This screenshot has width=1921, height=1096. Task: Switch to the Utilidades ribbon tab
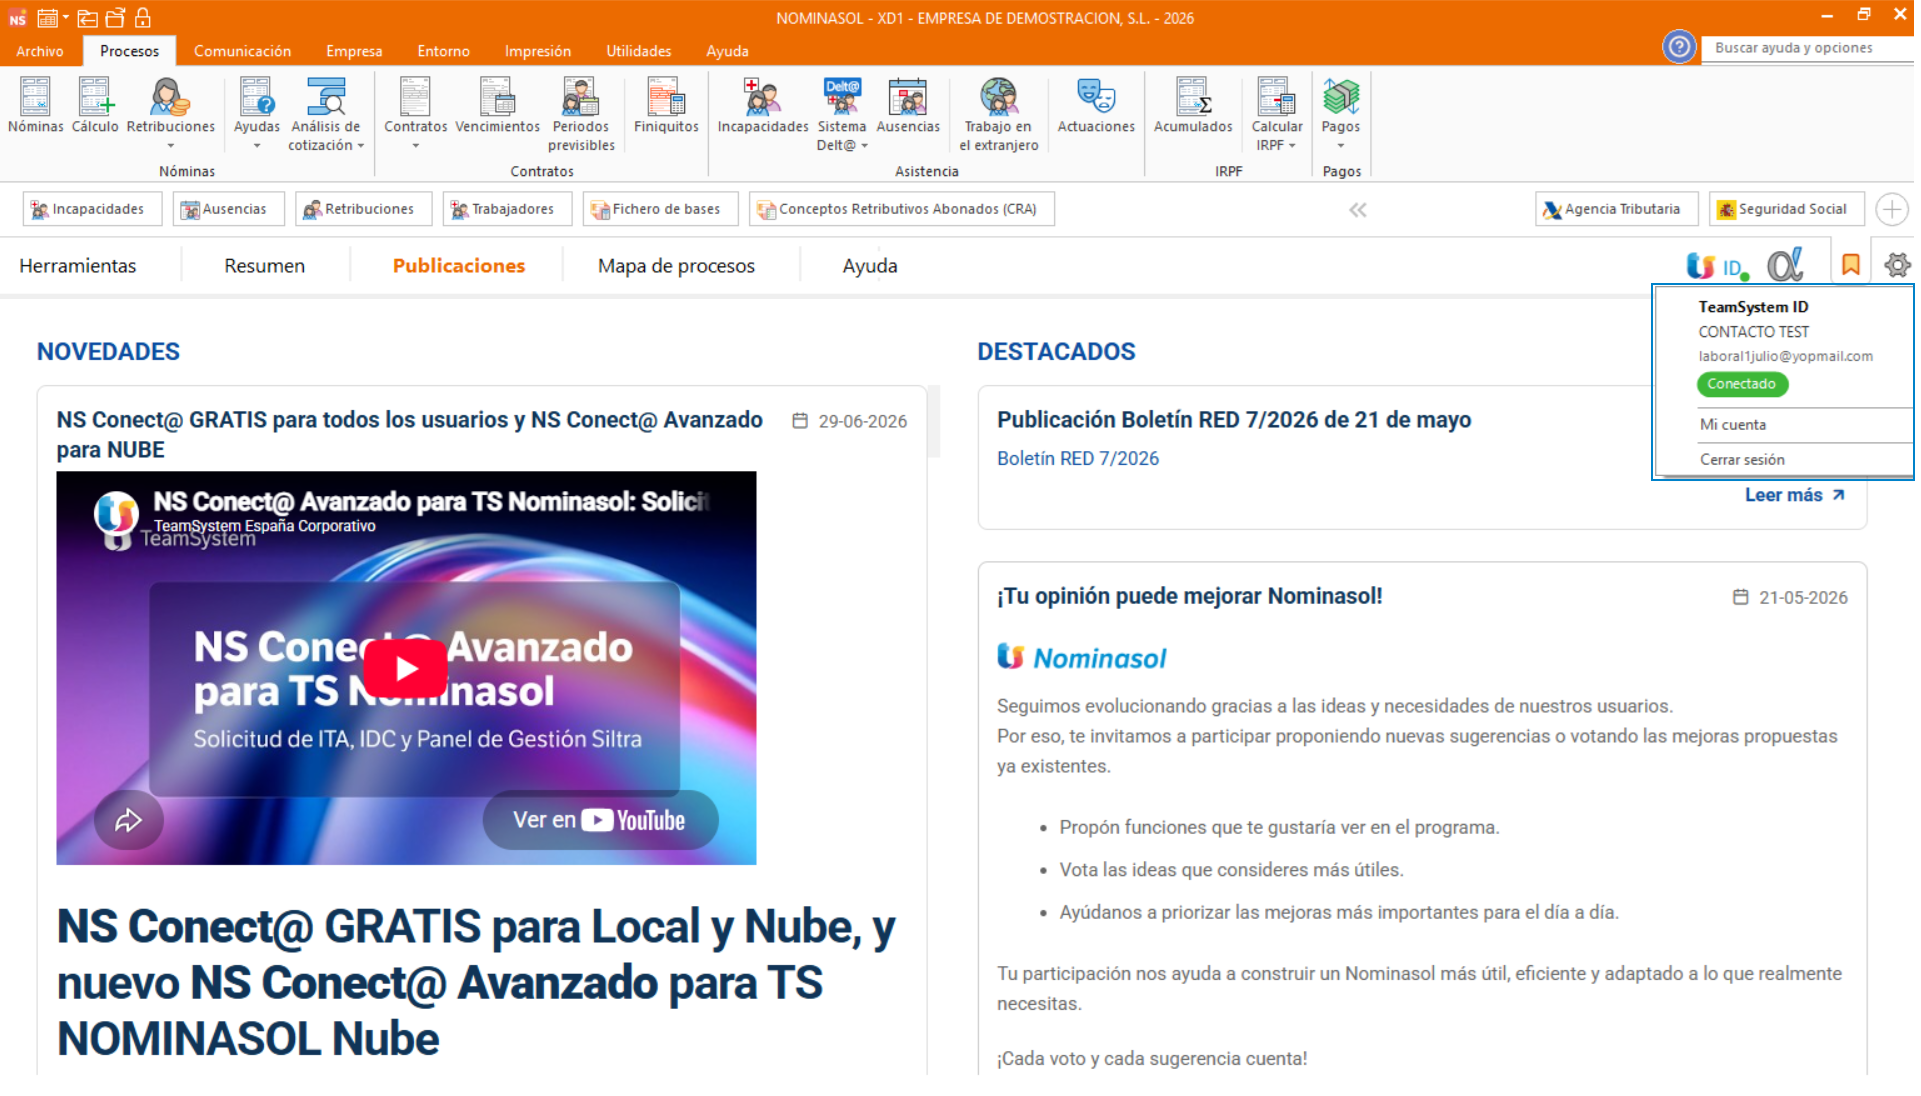coord(638,51)
